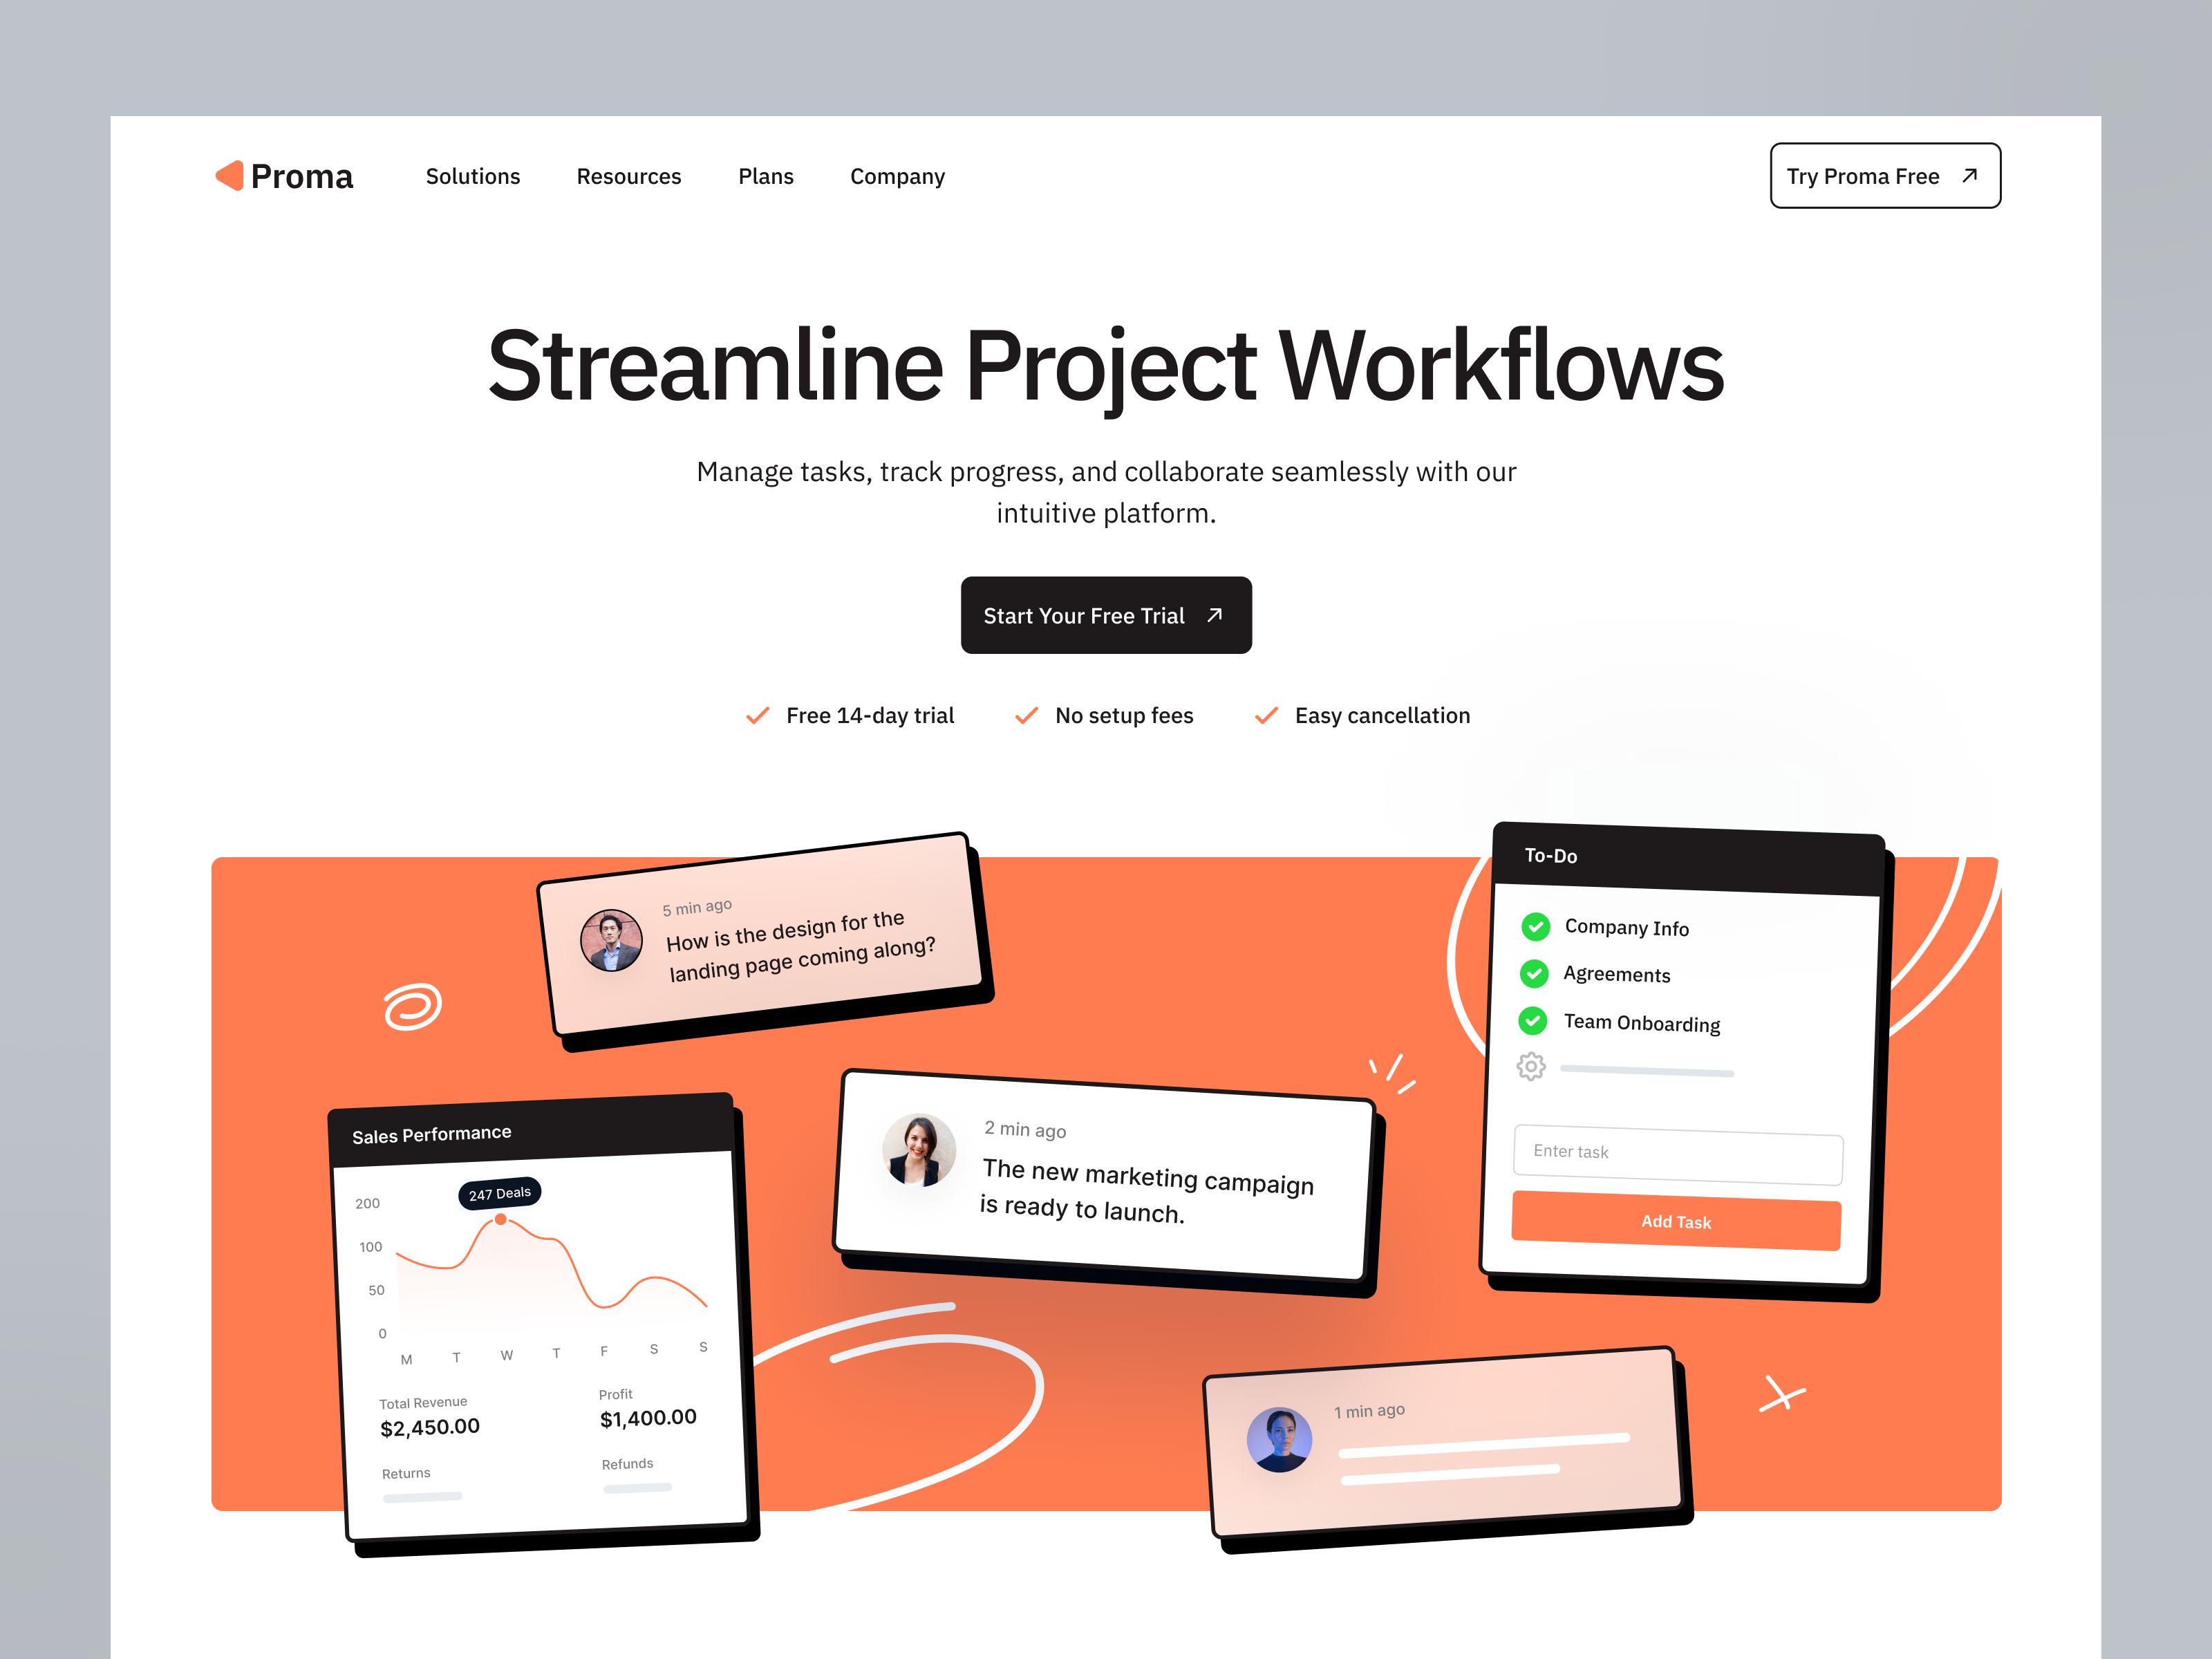Click the checkmark beside Easy cancellation
This screenshot has height=1659, width=2212.
[x=1266, y=716]
